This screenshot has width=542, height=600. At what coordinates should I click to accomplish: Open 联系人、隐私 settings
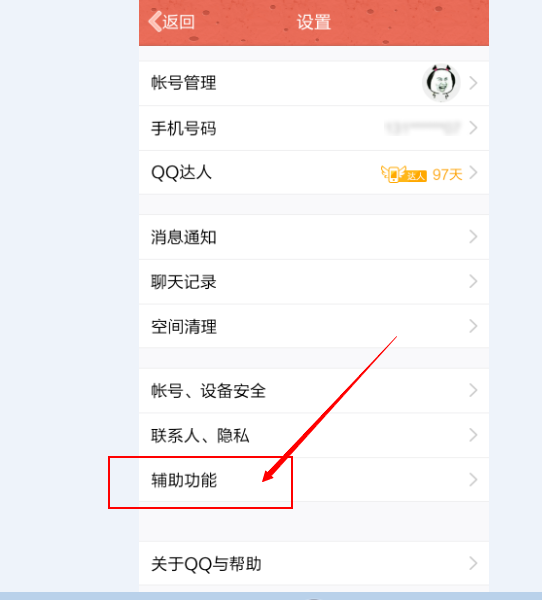[314, 435]
